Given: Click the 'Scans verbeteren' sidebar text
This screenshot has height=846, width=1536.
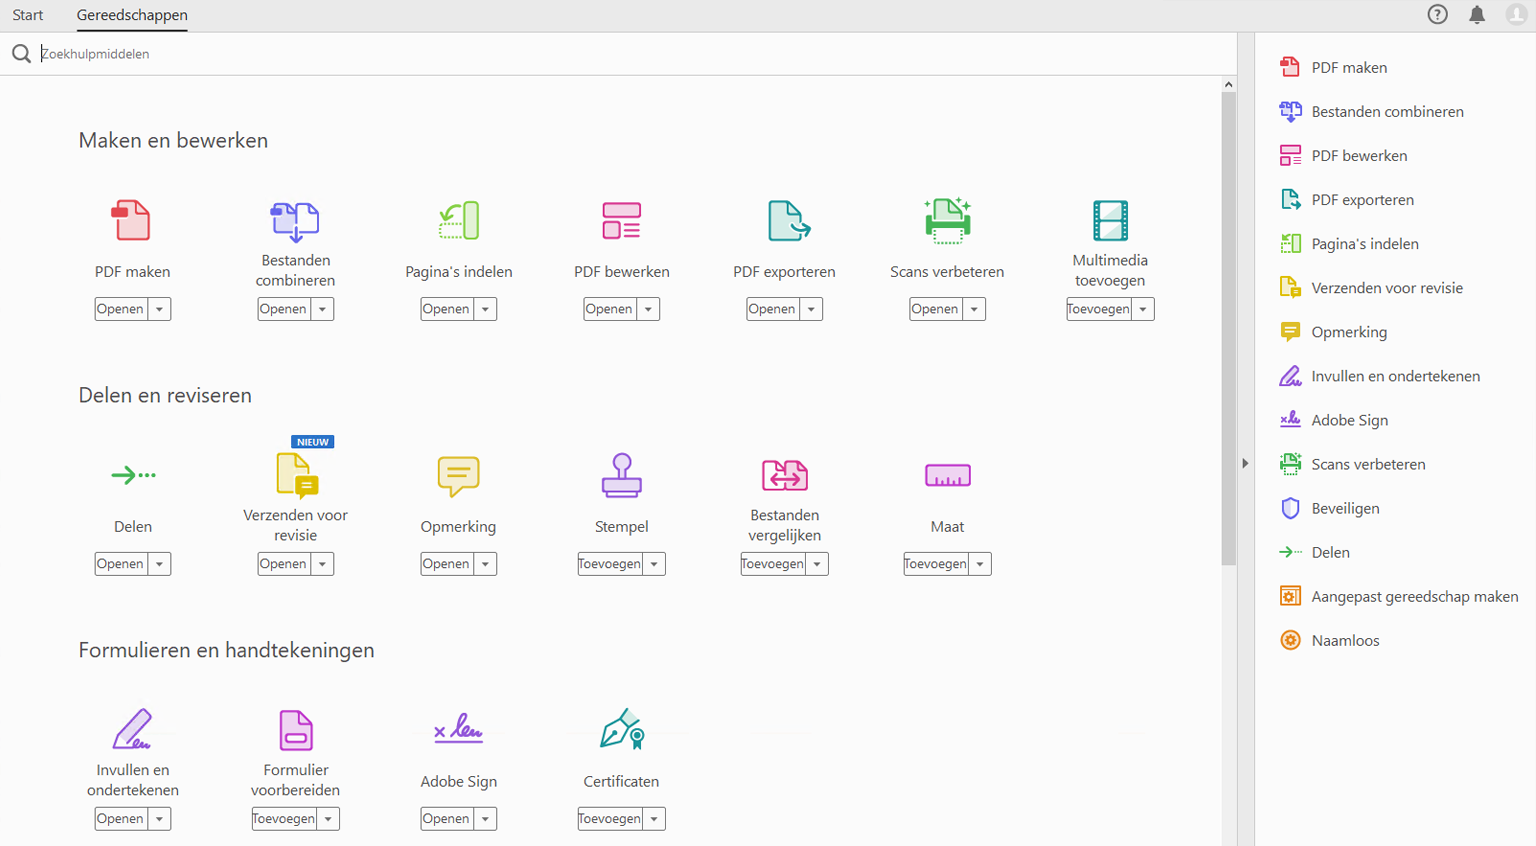Looking at the screenshot, I should 1368,464.
